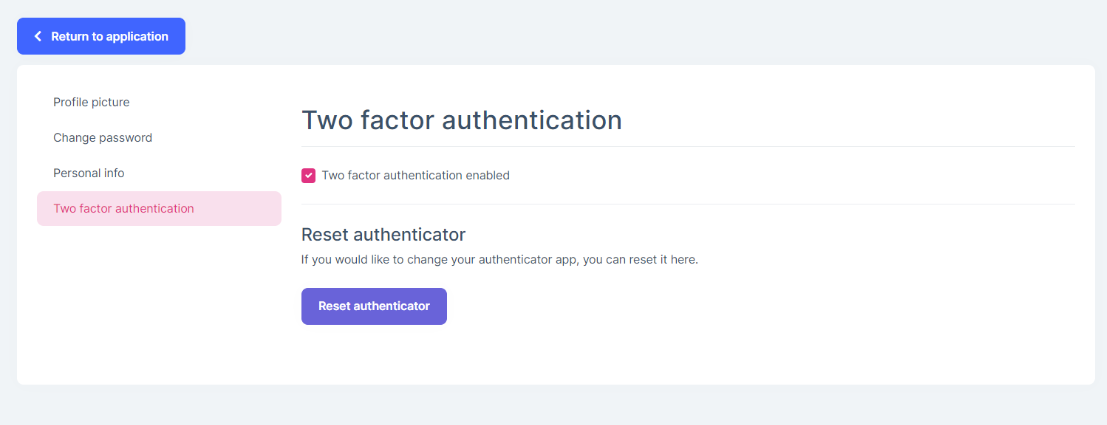Open the Profile picture section
Image resolution: width=1107 pixels, height=425 pixels.
[x=91, y=102]
